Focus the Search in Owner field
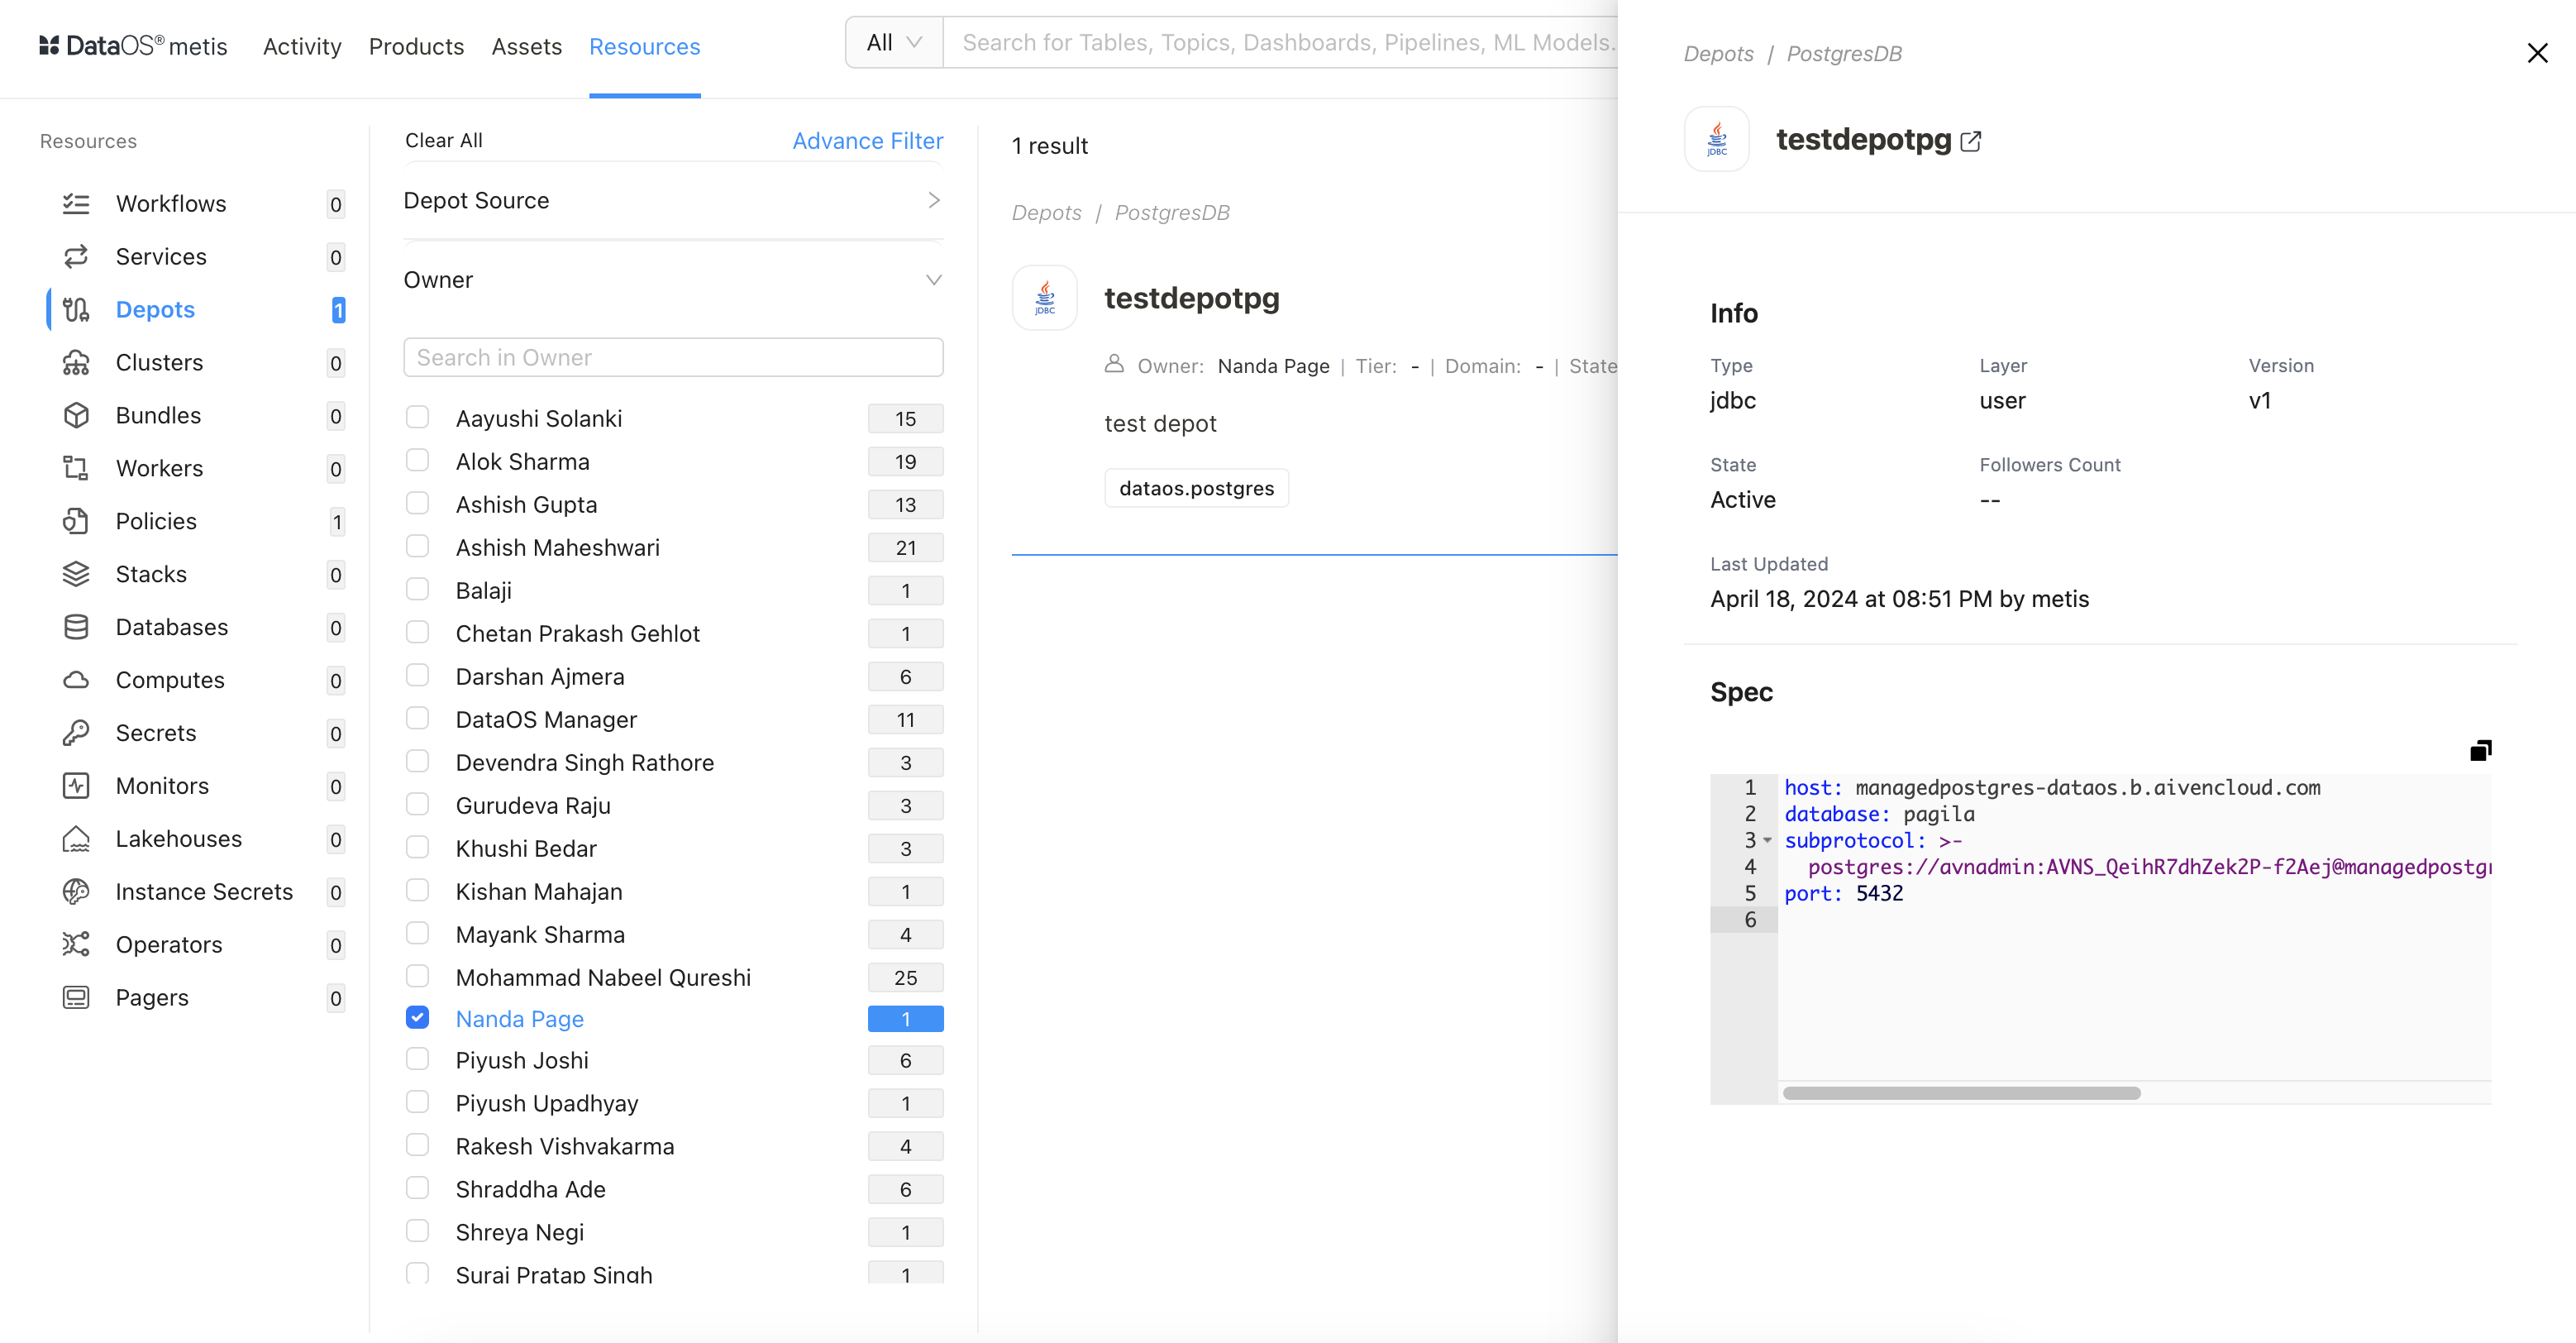This screenshot has width=2576, height=1343. [673, 358]
